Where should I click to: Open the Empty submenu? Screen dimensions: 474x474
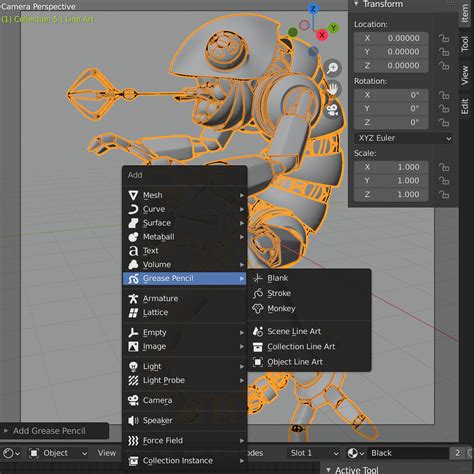185,333
